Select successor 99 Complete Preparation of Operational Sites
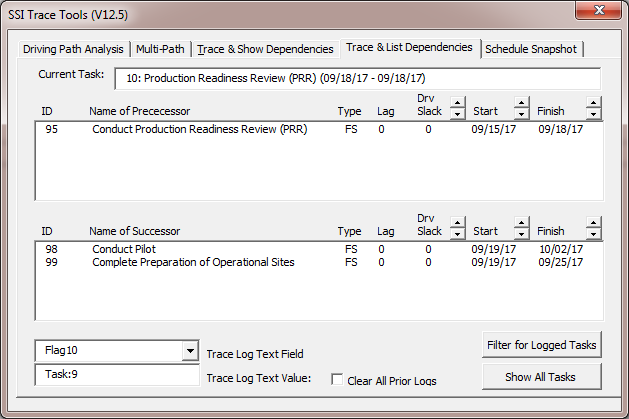The height and width of the screenshot is (419, 629). pos(319,262)
